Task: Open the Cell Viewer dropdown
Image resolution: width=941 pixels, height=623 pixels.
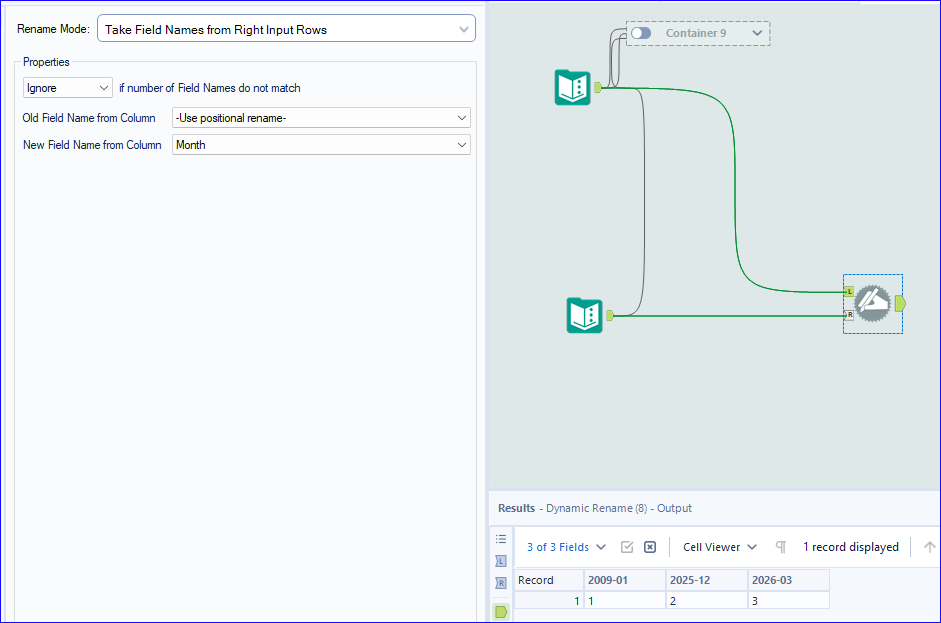Action: 720,547
